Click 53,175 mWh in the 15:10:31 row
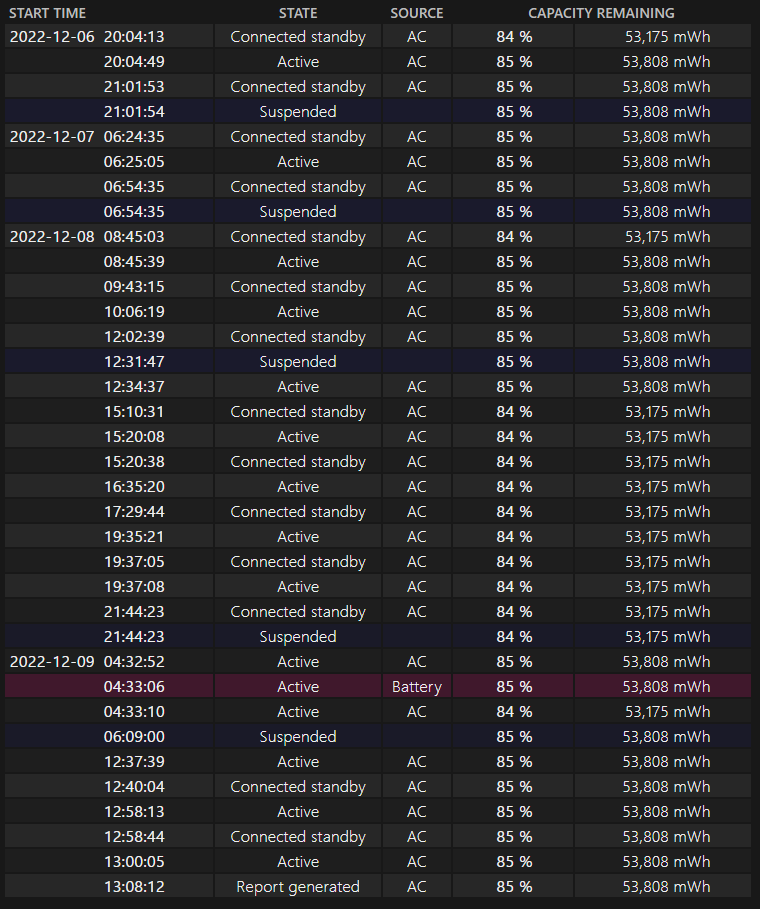This screenshot has width=760, height=909. pyautogui.click(x=667, y=412)
